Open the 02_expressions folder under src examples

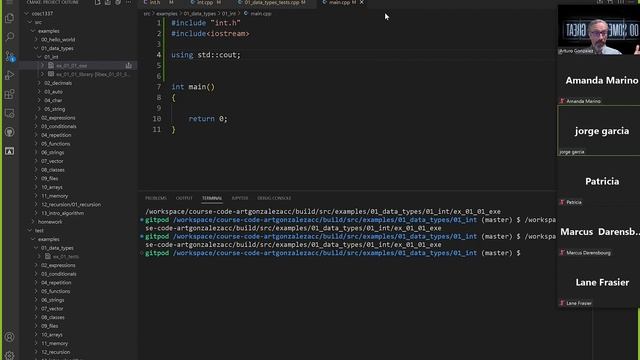(58, 118)
